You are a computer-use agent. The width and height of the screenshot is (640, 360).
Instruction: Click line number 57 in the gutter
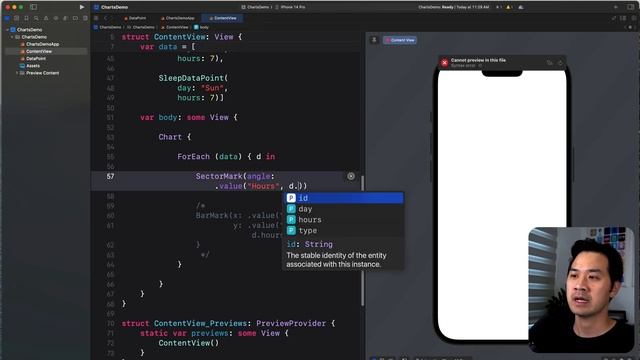[x=110, y=176]
